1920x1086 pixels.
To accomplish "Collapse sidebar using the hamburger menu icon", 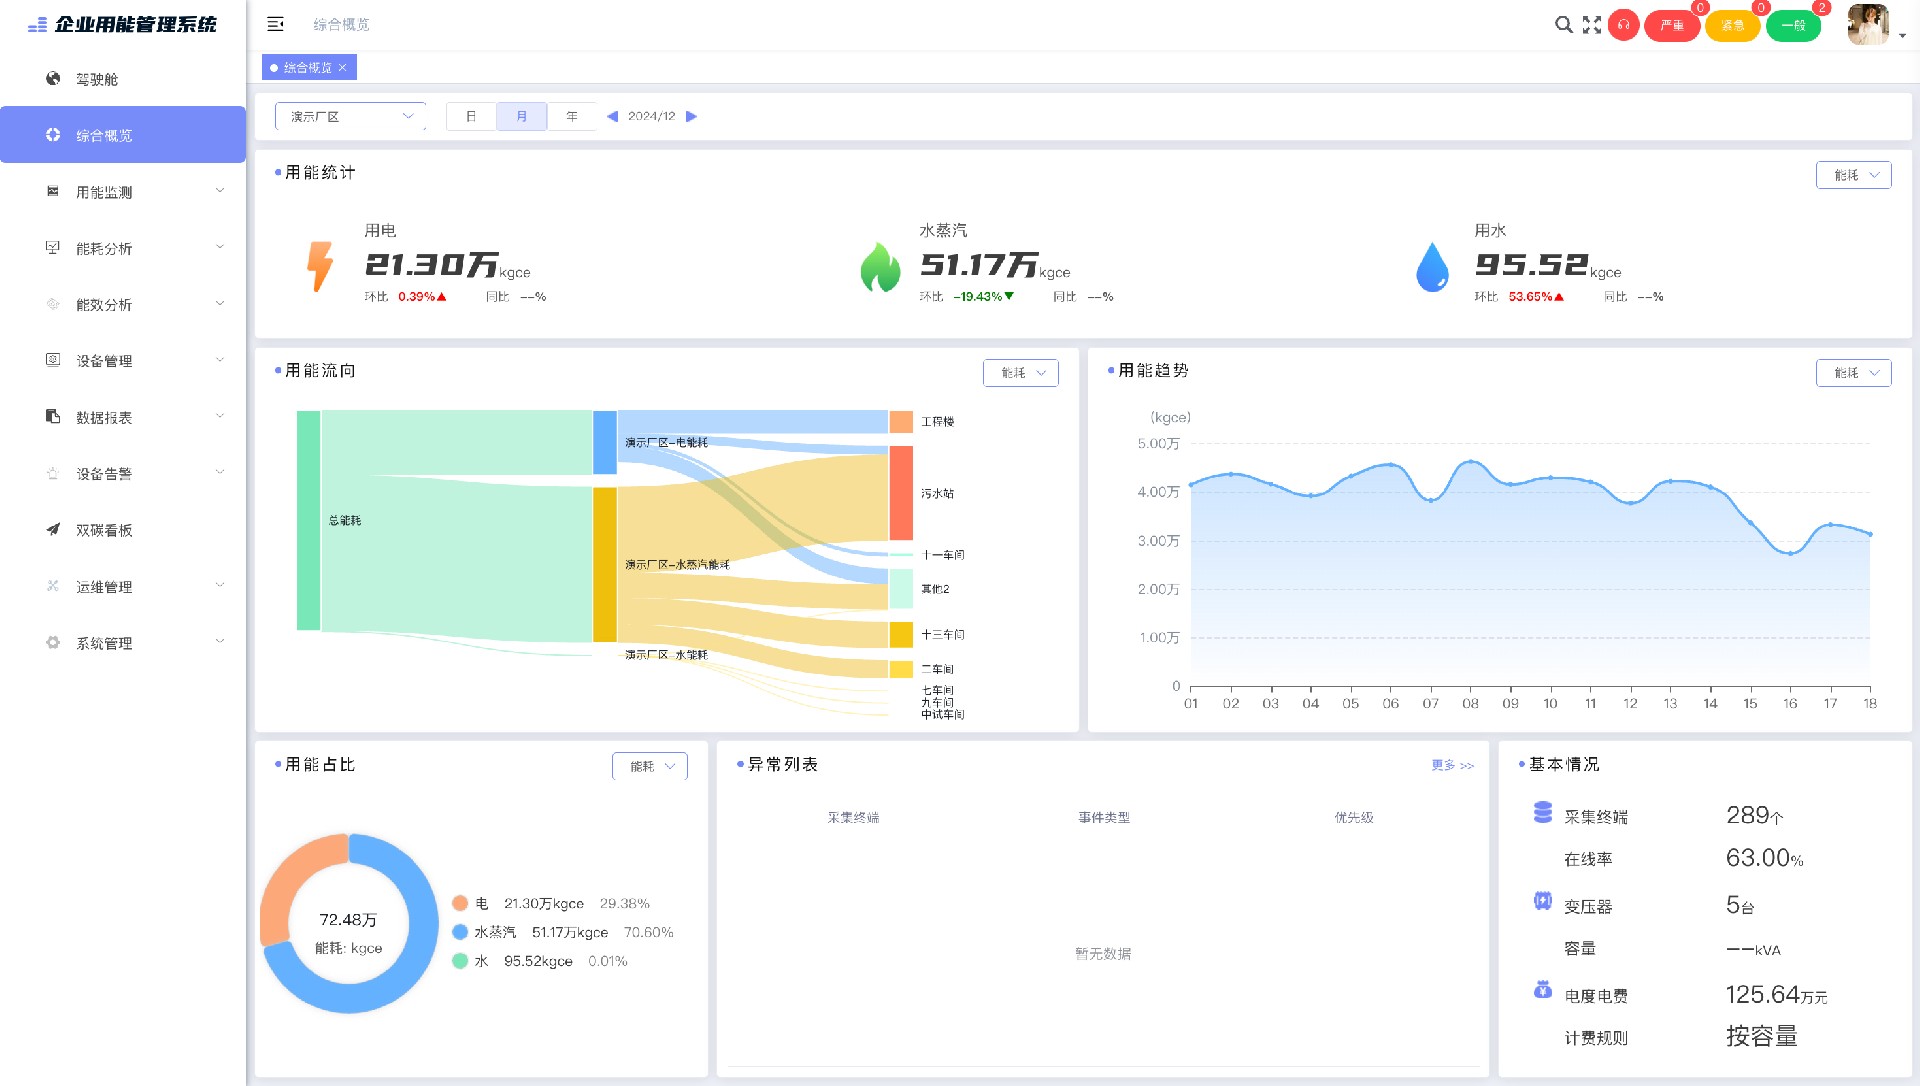I will pyautogui.click(x=276, y=24).
